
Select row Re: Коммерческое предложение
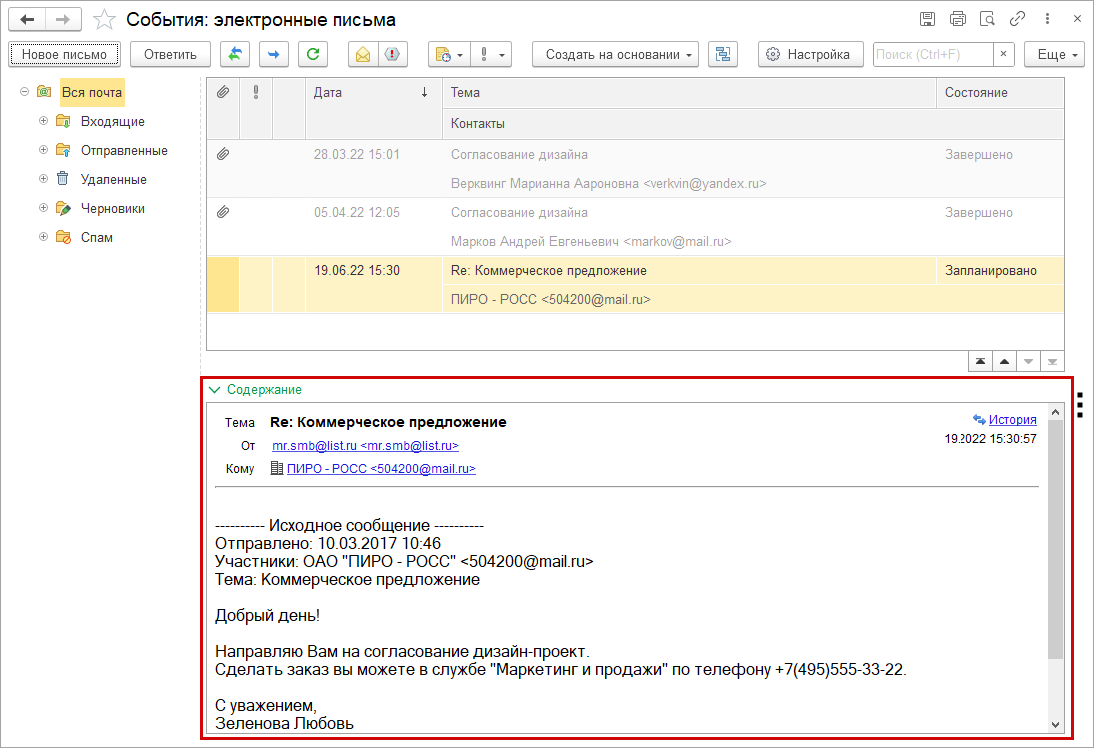635,285
